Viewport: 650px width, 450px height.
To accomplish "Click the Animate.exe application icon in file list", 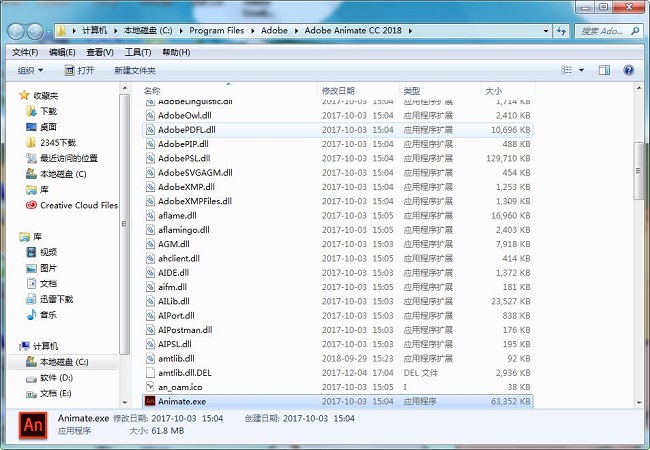I will point(149,401).
